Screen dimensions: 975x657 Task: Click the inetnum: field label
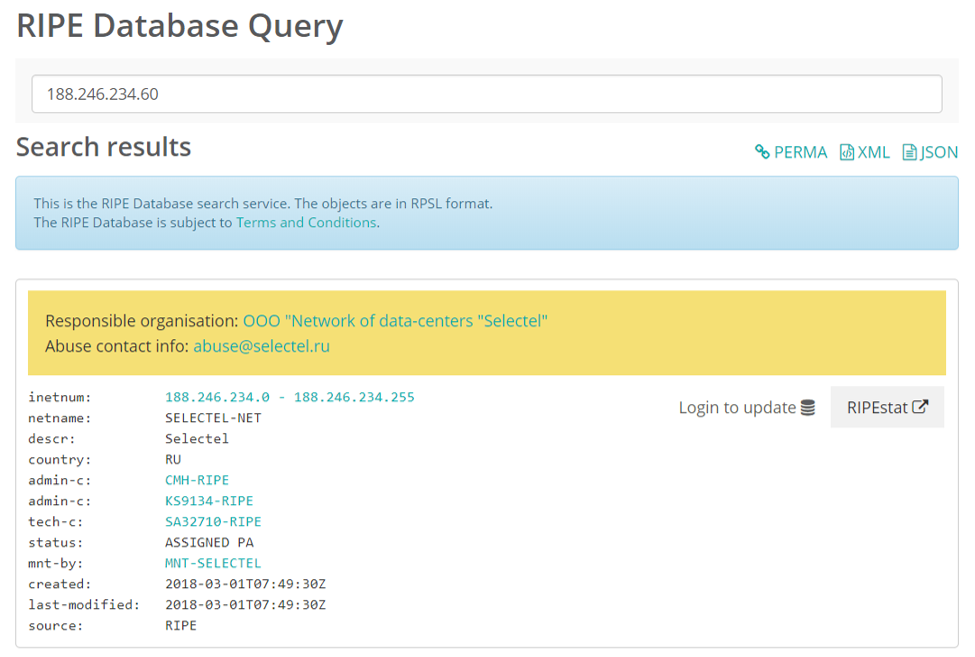coord(60,397)
